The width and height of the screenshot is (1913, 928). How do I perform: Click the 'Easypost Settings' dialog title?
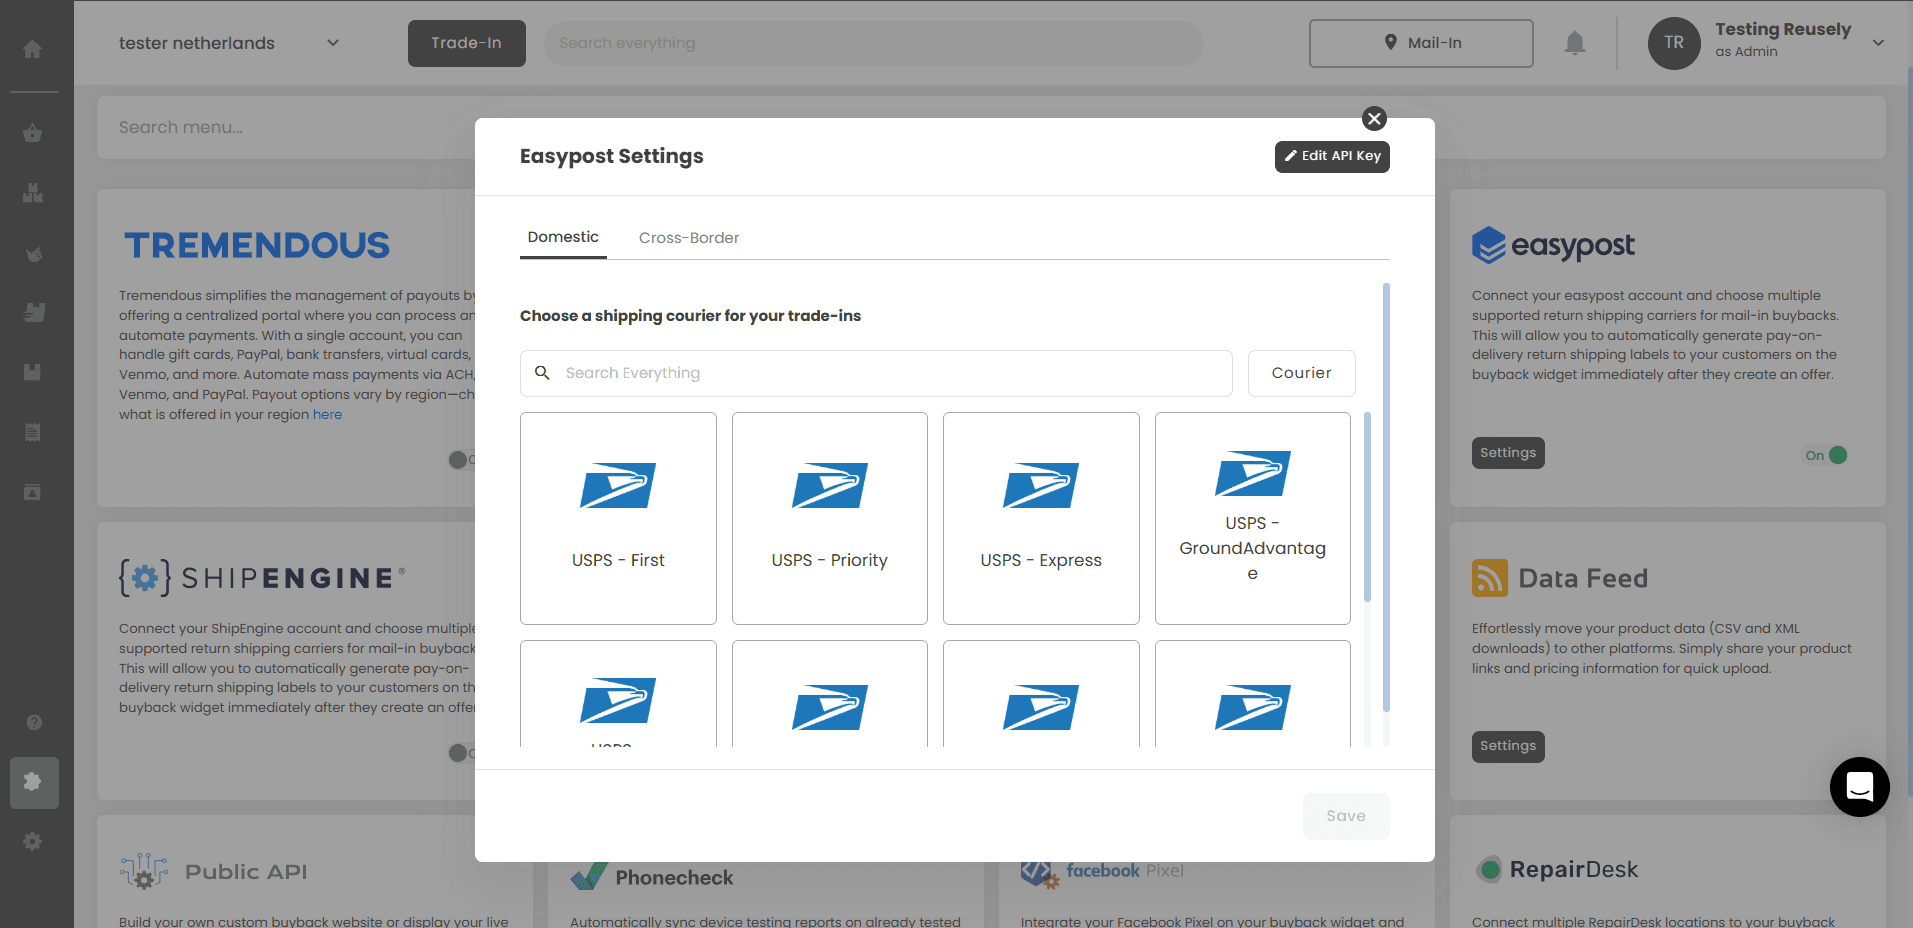[x=612, y=156]
